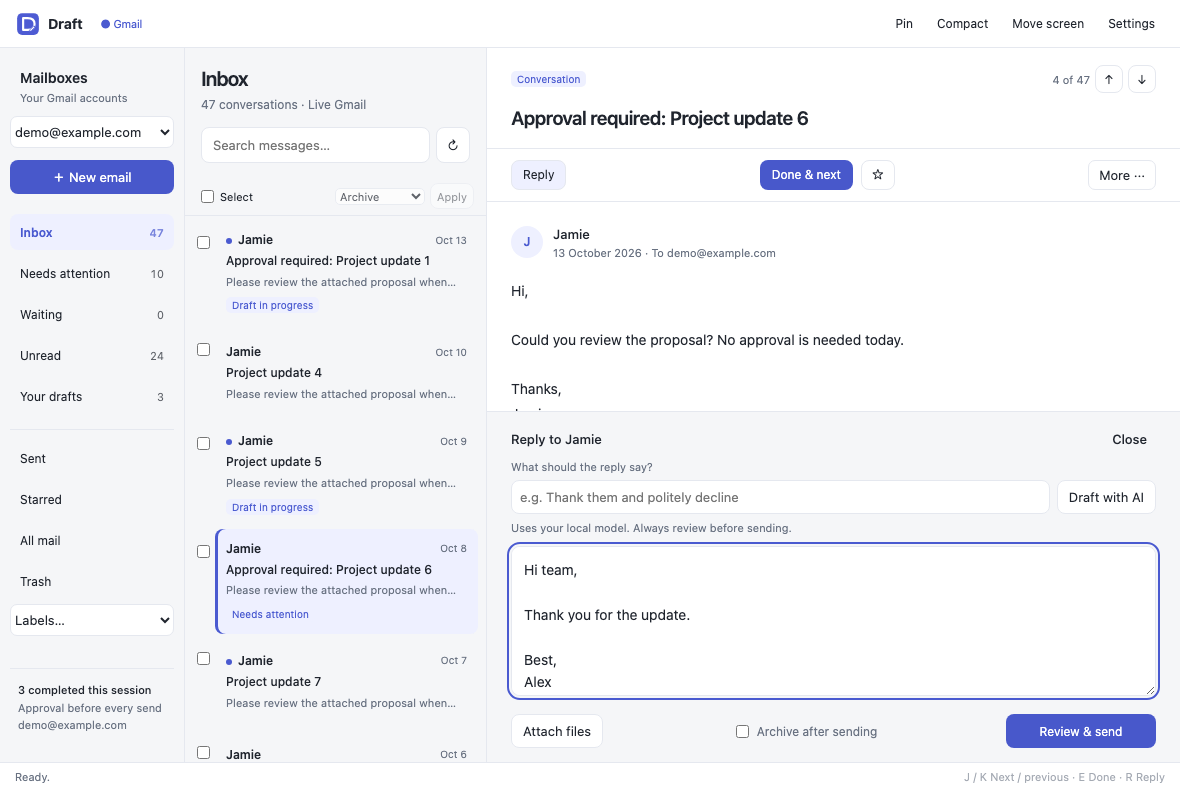The image size is (1180, 790).
Task: Click the Apply bulk action button
Action: tap(452, 197)
